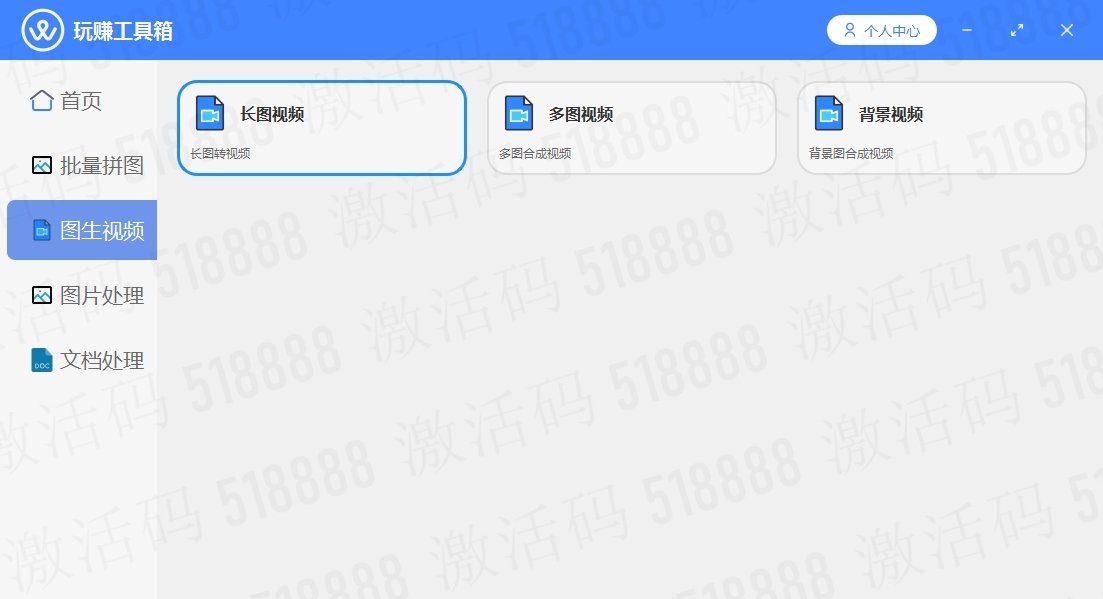Image resolution: width=1103 pixels, height=599 pixels.
Task: Select the 图生视频 sidebar item
Action: 82,230
